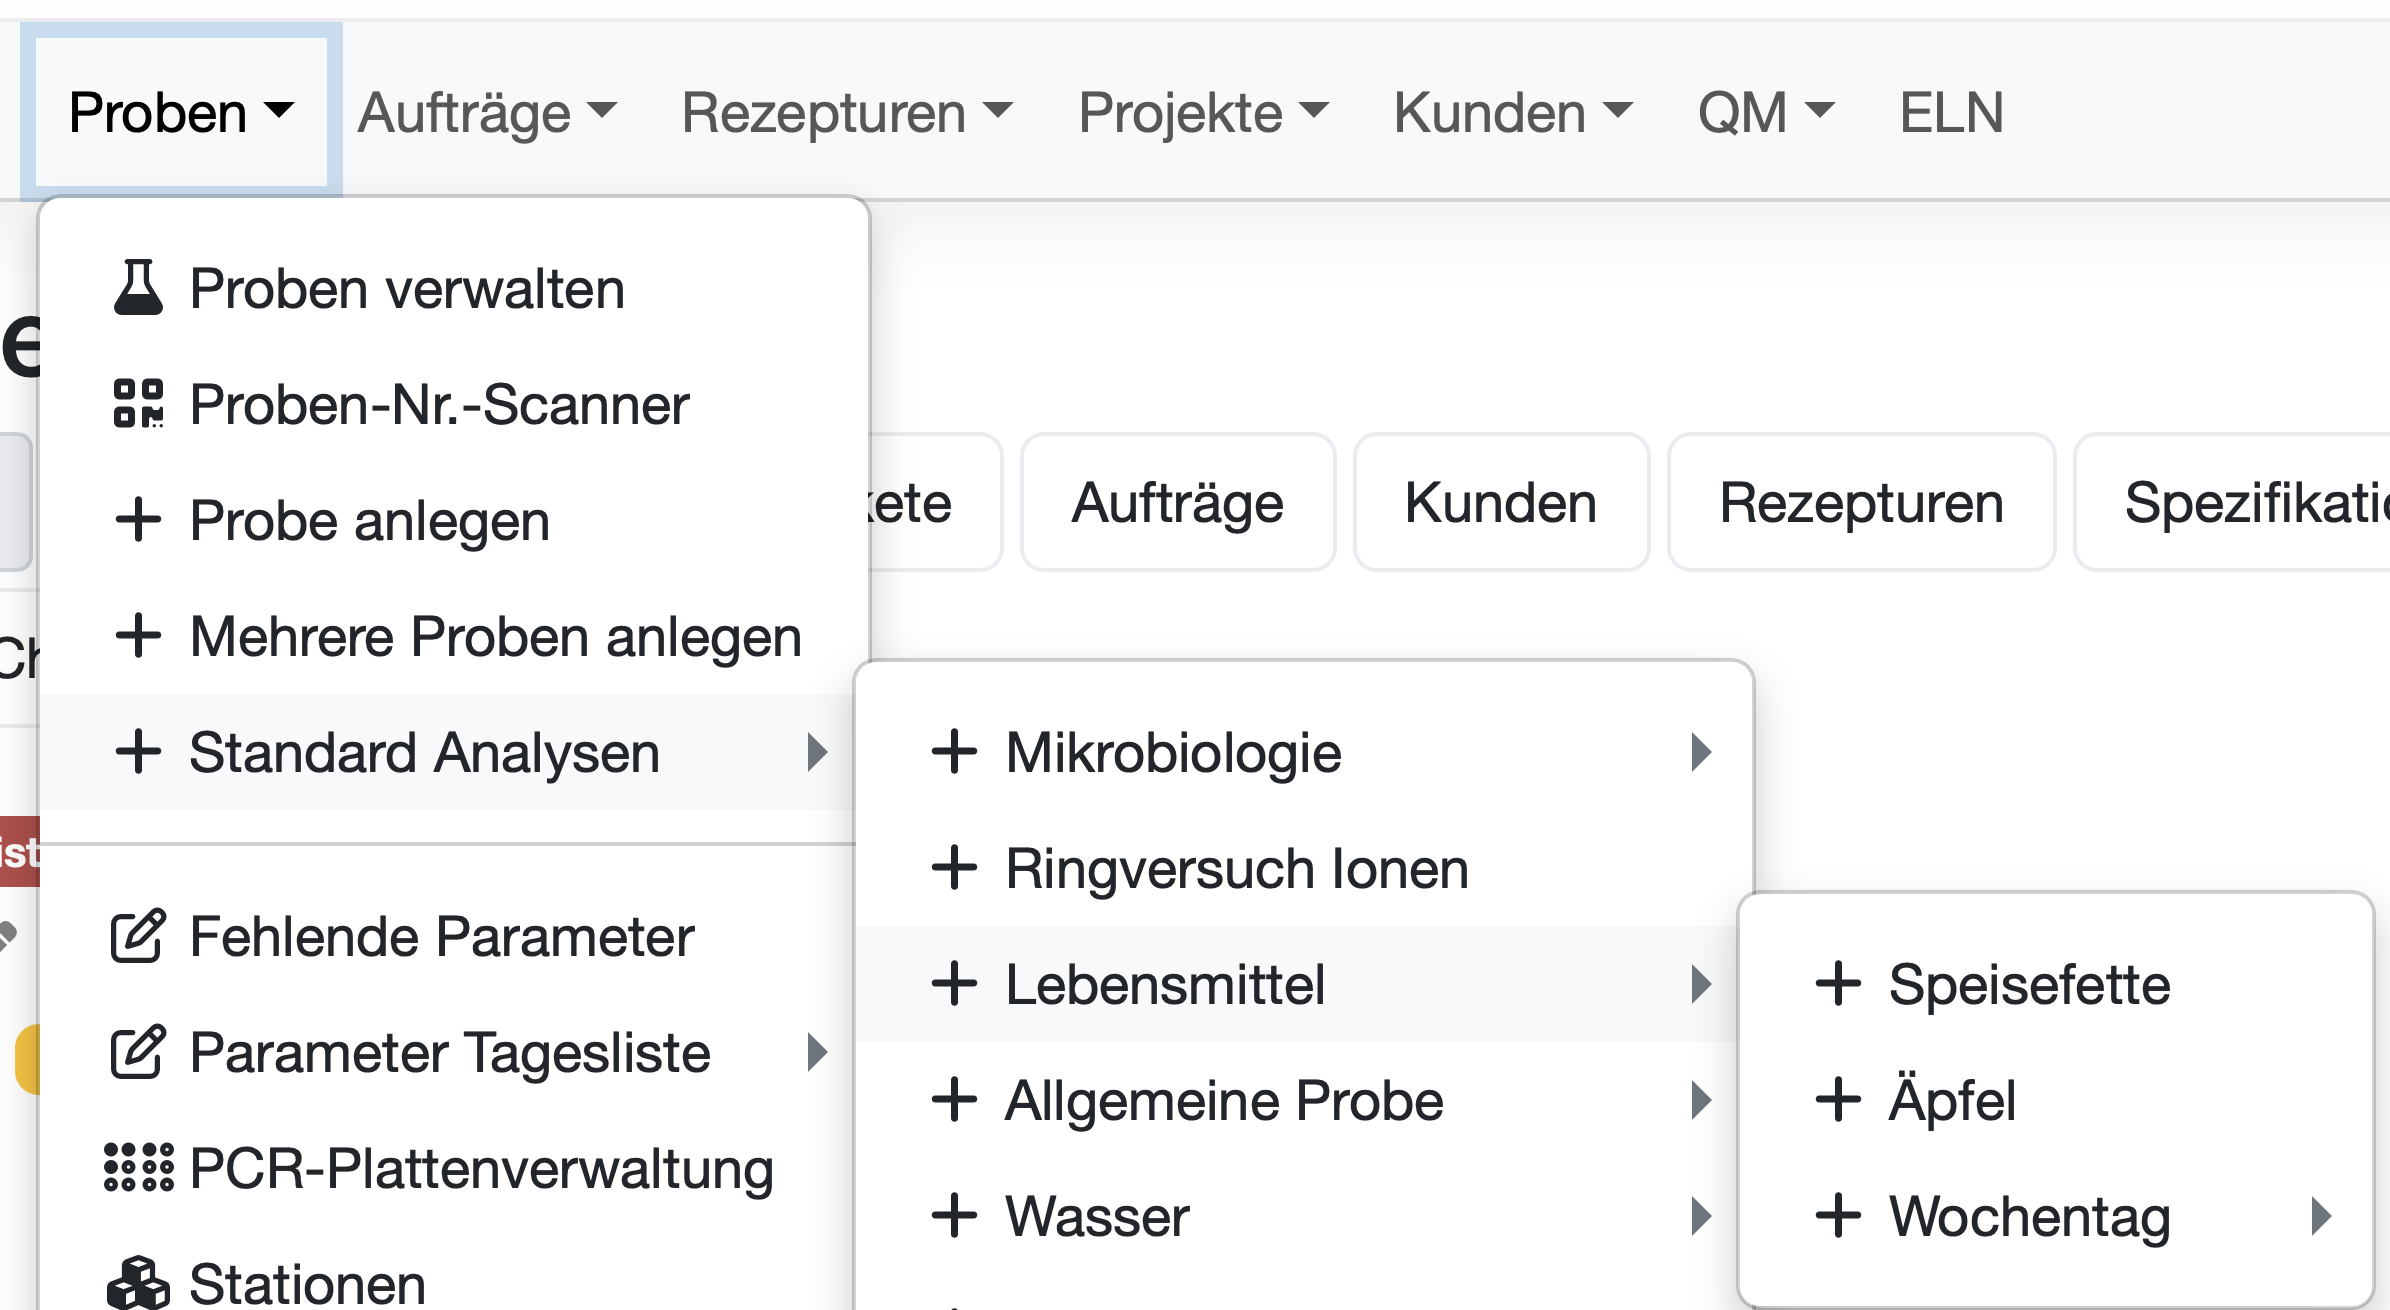Click the plus icon beside Probe anlegen
Screen dimensions: 2390x1310
click(138, 520)
